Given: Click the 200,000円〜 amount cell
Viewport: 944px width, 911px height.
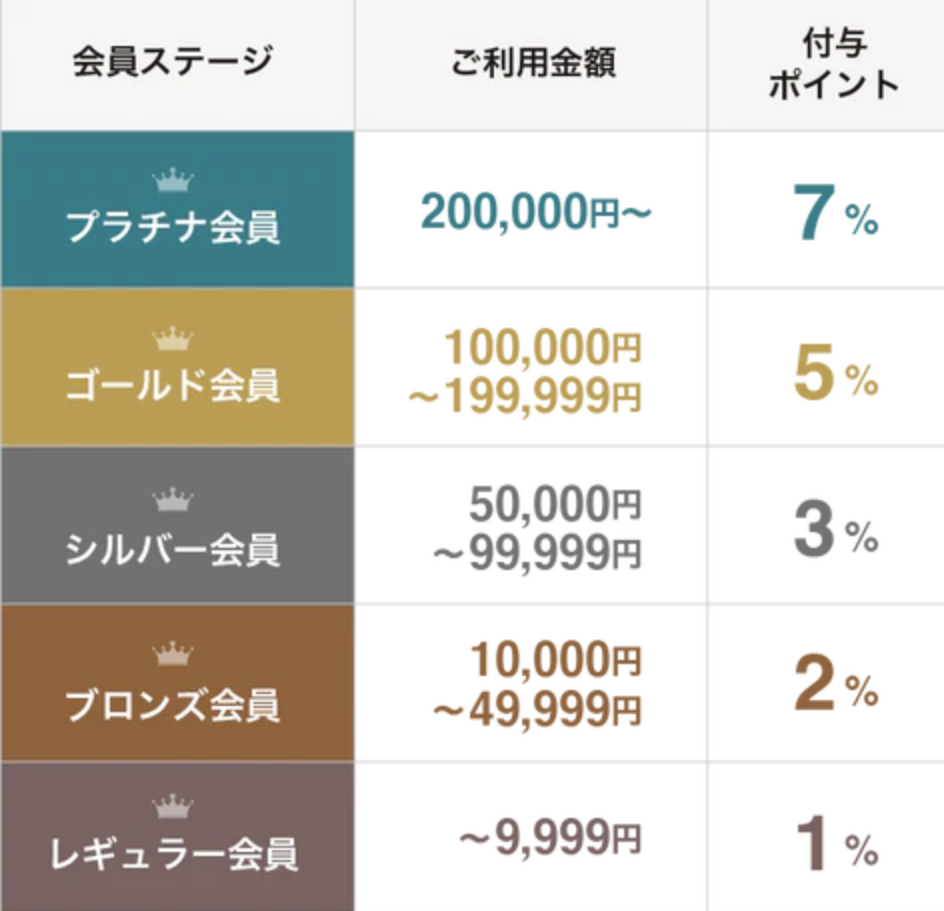Looking at the screenshot, I should [536, 211].
